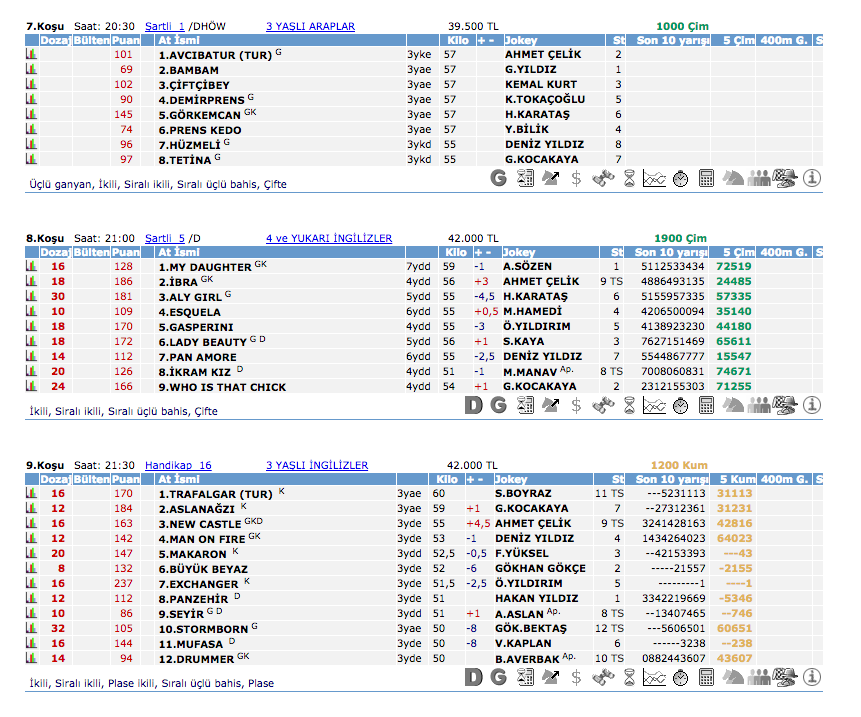The width and height of the screenshot is (861, 717).
Task: Click the bar chart icon beside AVCIBATUR
Action: [31, 55]
